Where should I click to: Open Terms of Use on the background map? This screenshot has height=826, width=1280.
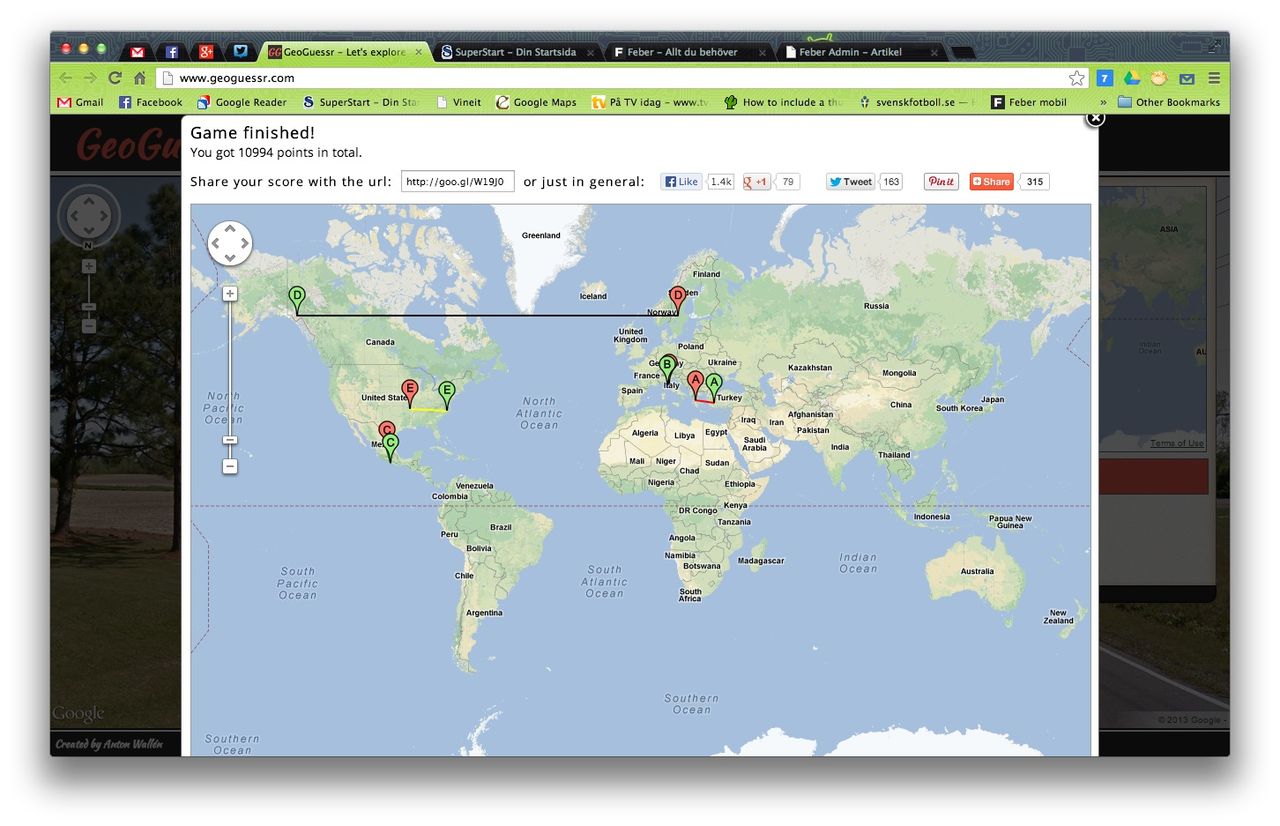click(x=1177, y=443)
